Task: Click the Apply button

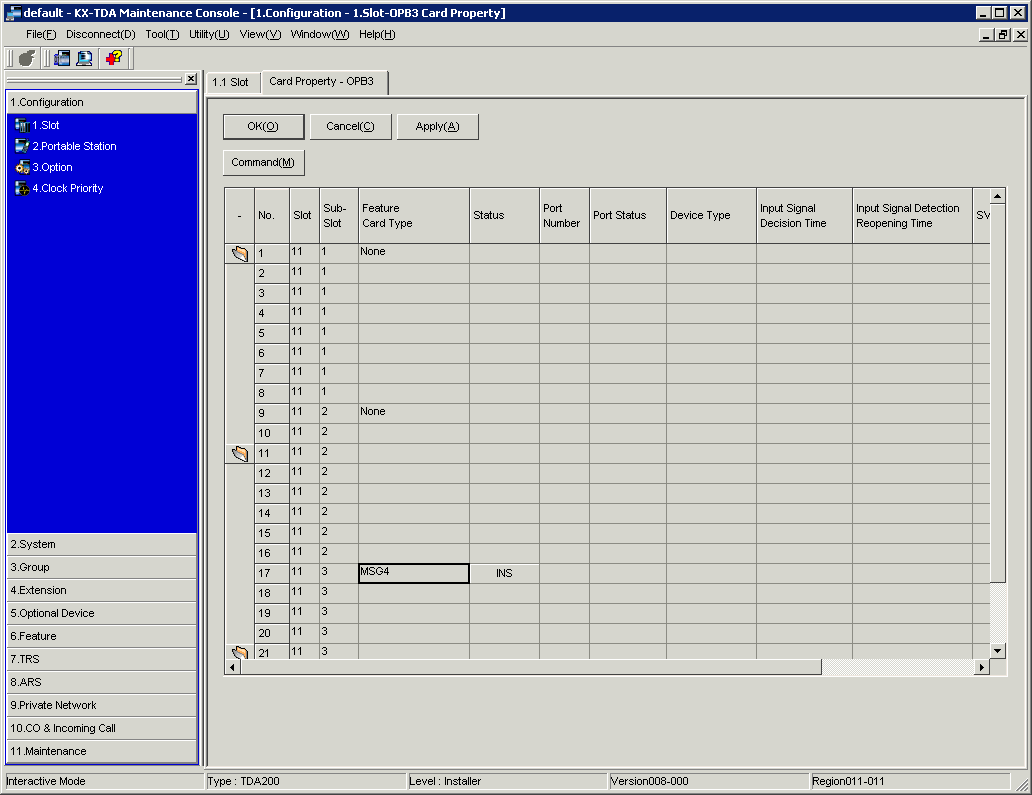Action: tap(437, 126)
